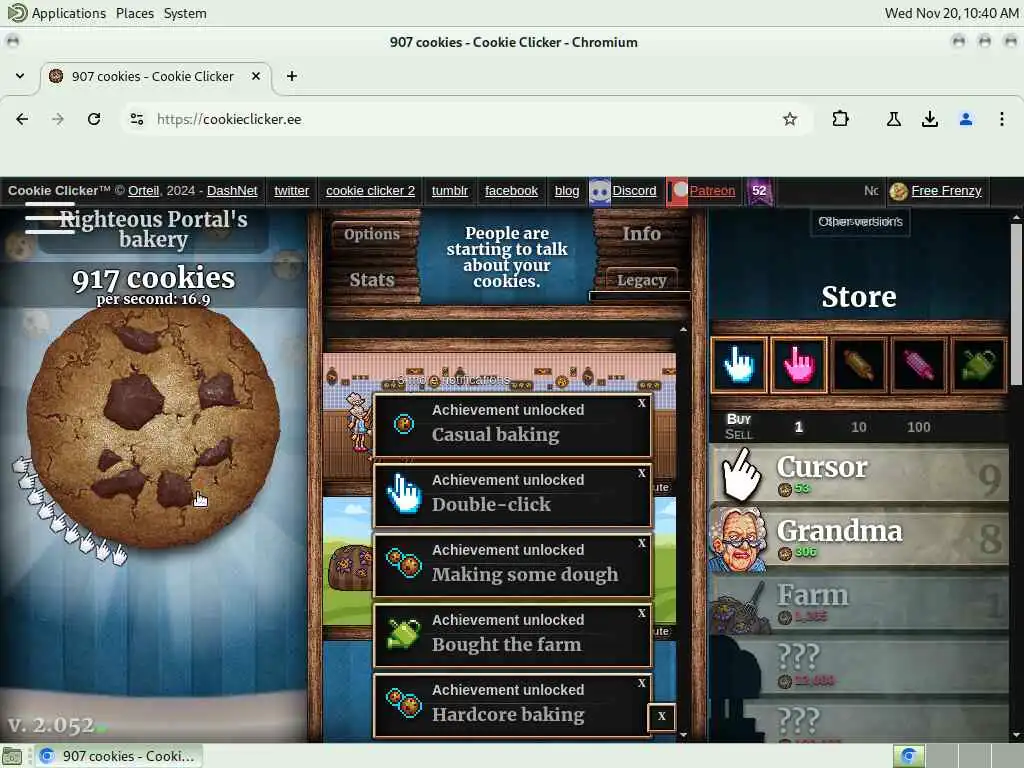Viewport: 1024px width, 768px height.
Task: Expand the tab search dropdown arrow
Action: tap(20, 76)
